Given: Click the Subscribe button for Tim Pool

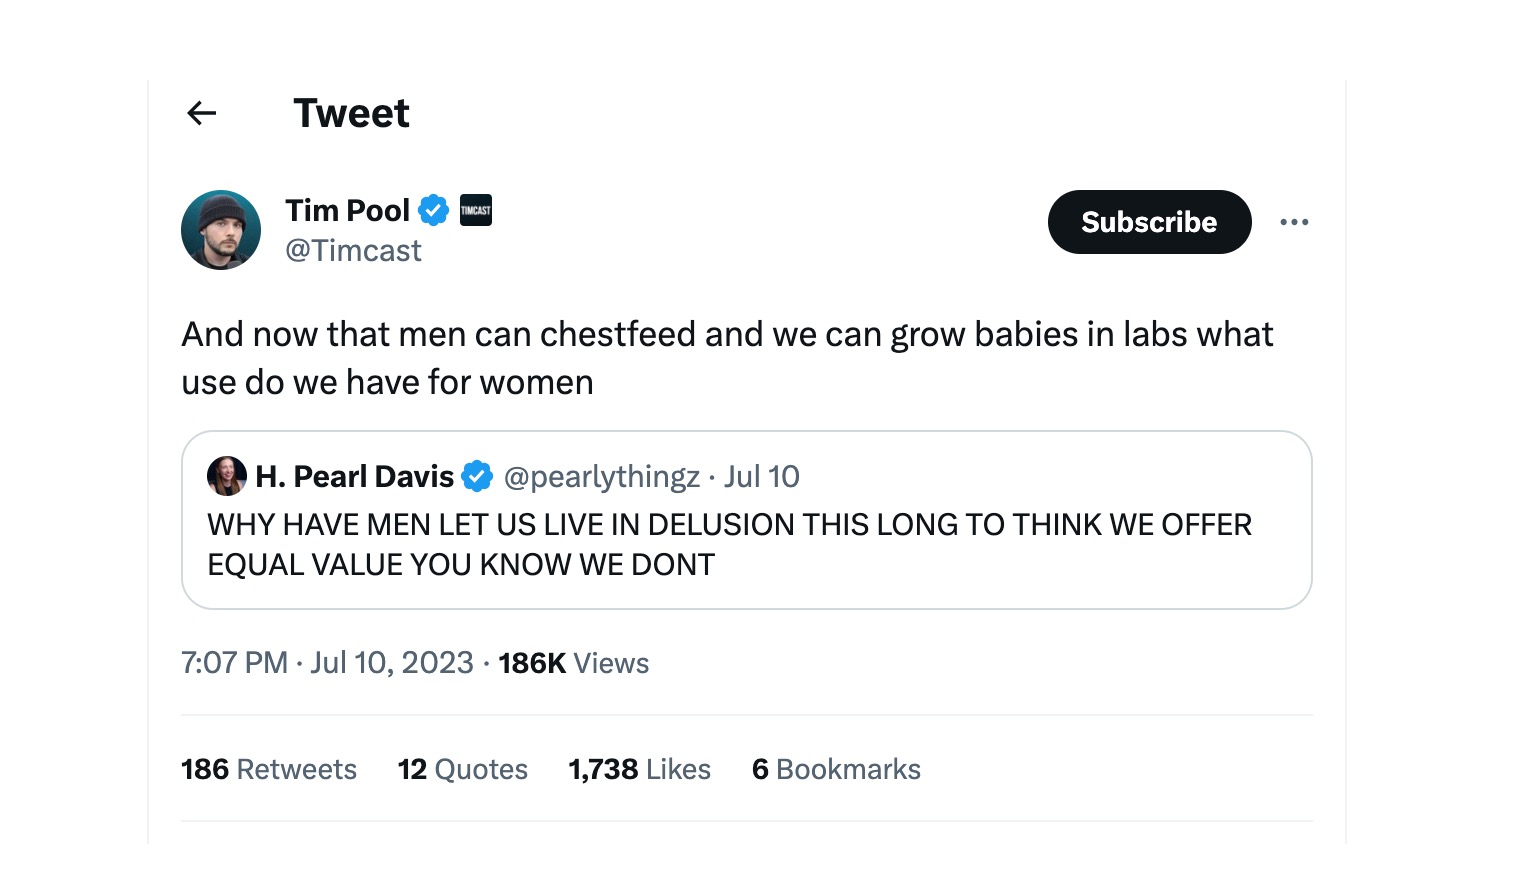Looking at the screenshot, I should 1148,222.
